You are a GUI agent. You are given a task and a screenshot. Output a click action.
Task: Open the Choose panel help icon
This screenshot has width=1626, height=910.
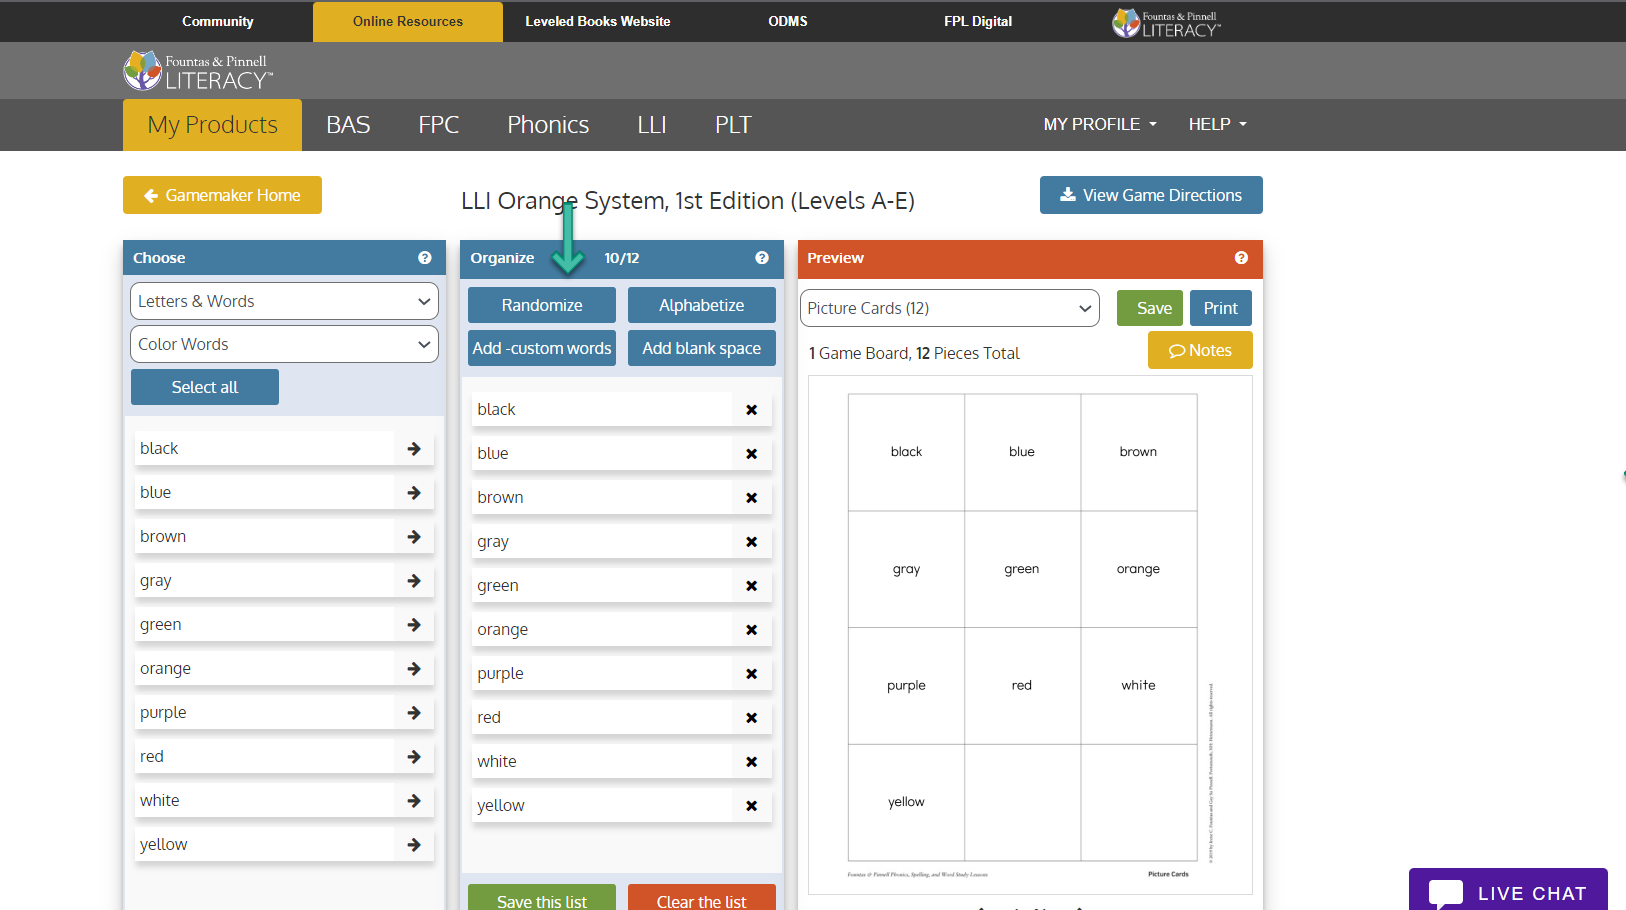click(424, 257)
